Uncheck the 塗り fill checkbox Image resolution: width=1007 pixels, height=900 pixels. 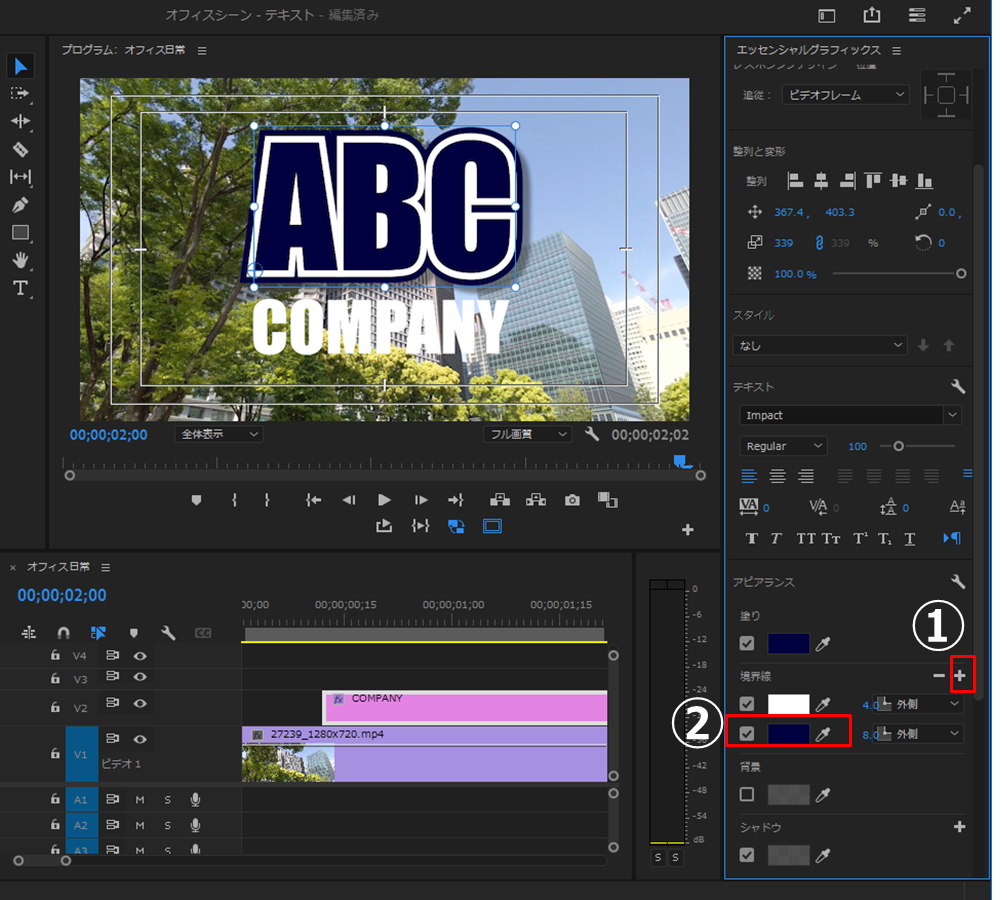click(x=746, y=644)
